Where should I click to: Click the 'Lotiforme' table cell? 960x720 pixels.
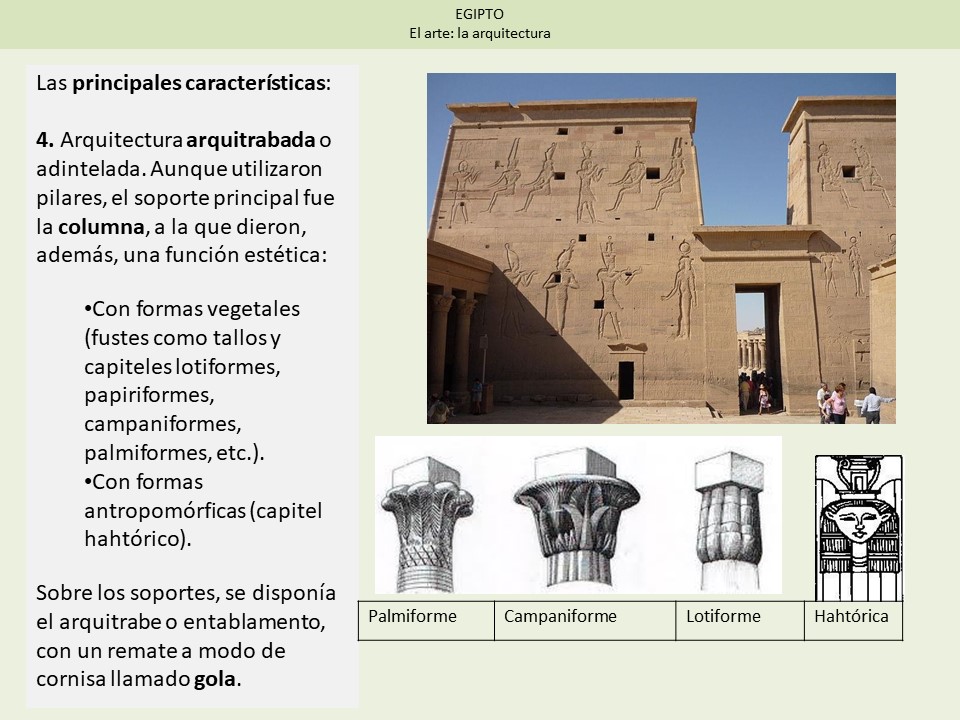[x=740, y=621]
